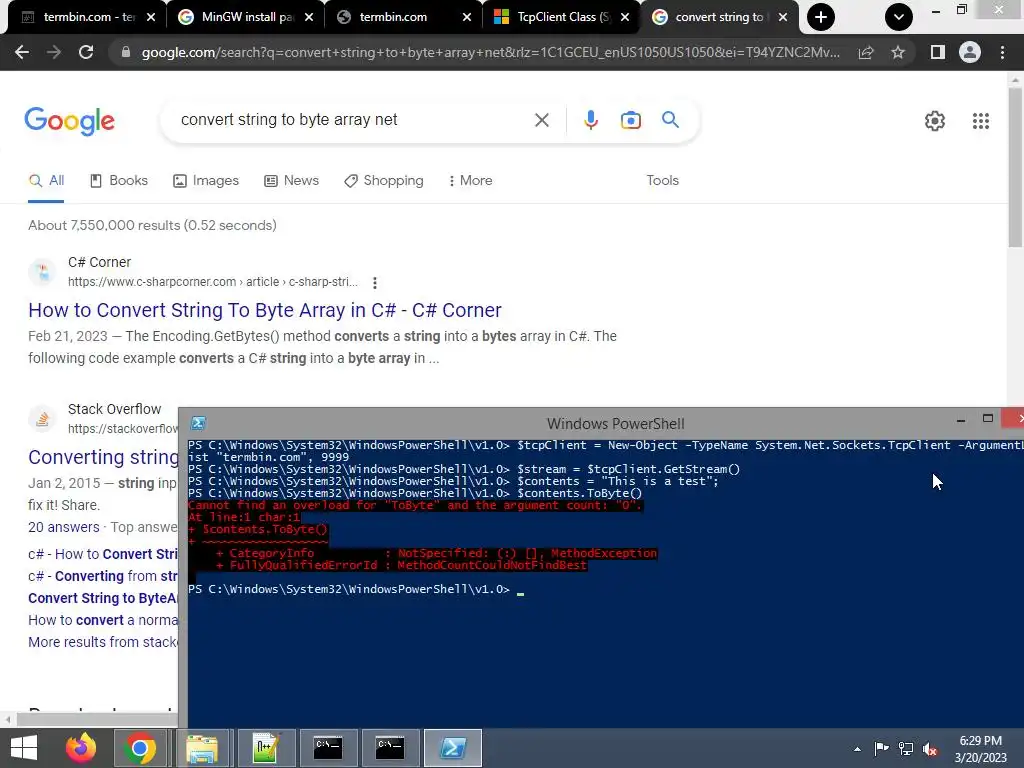Select the Images search filter

click(x=206, y=181)
